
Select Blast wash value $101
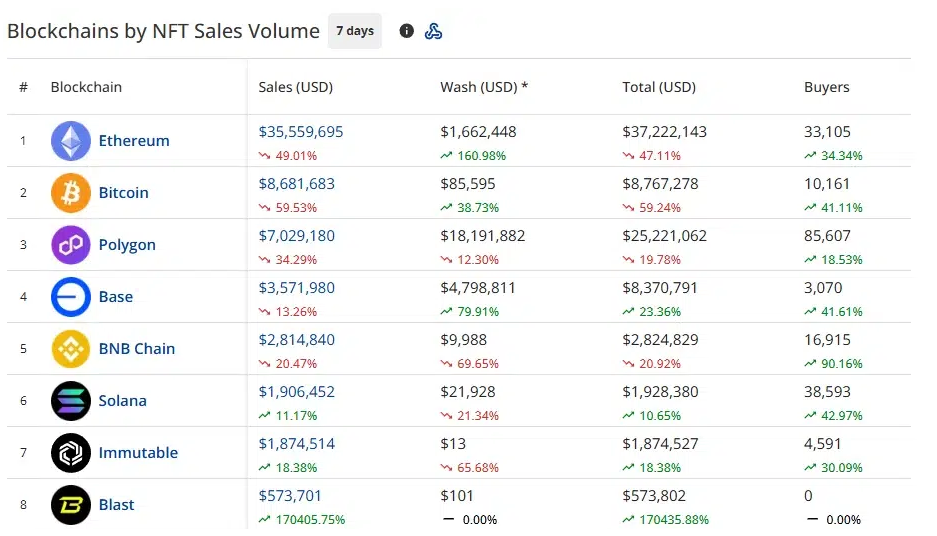457,496
